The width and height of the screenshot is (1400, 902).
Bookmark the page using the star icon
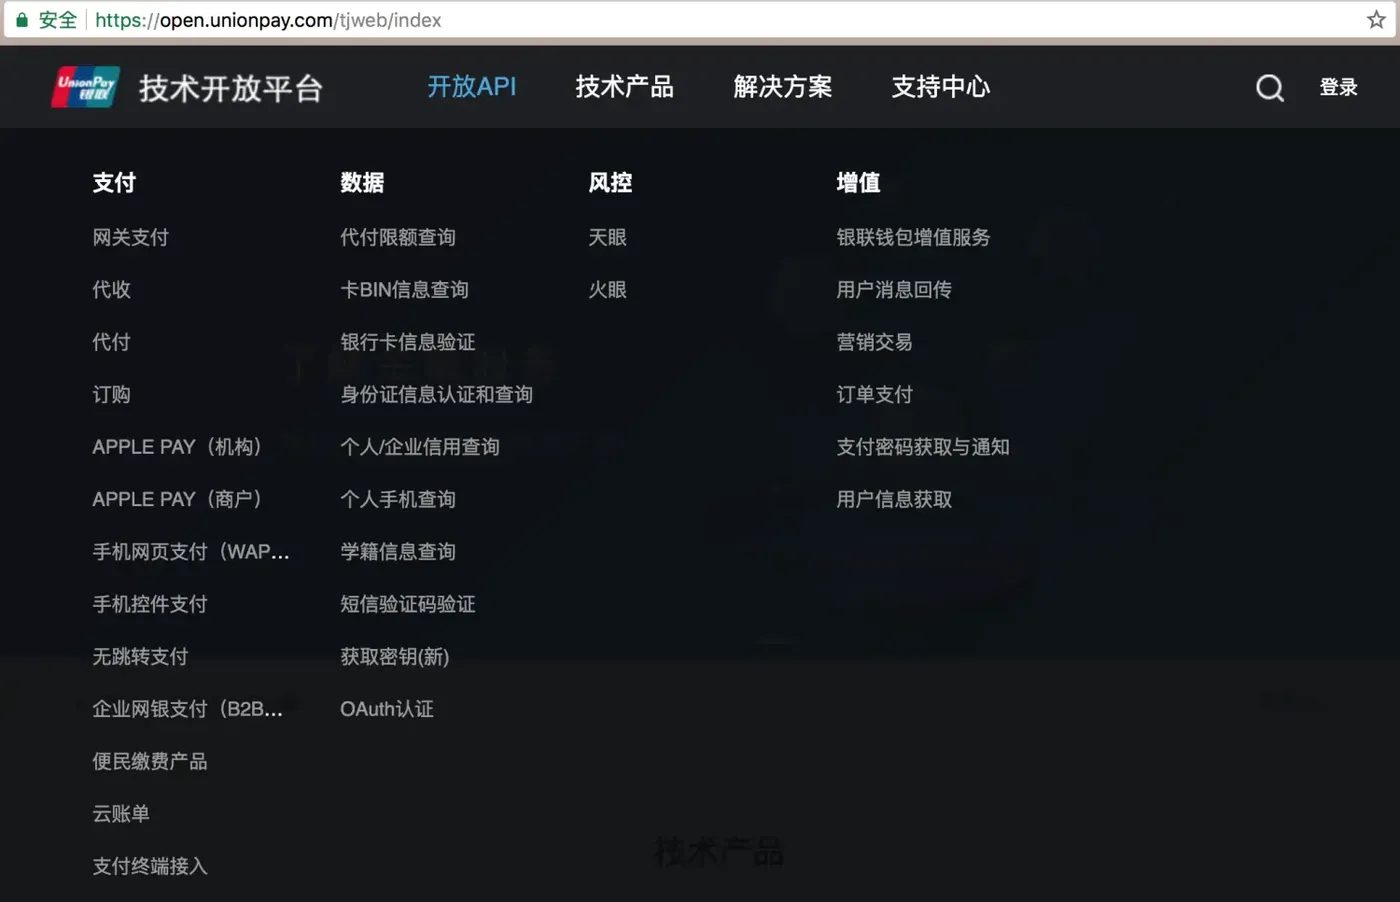(x=1376, y=18)
